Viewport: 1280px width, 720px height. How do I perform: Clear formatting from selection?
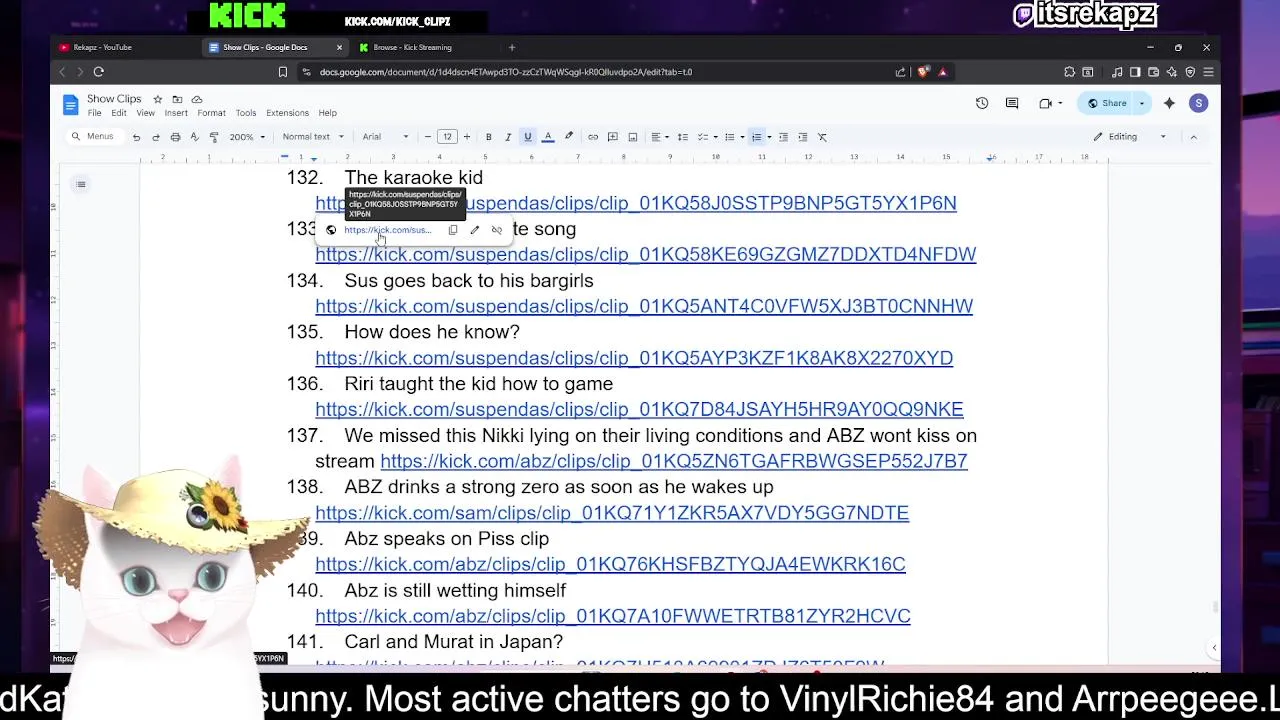822,137
